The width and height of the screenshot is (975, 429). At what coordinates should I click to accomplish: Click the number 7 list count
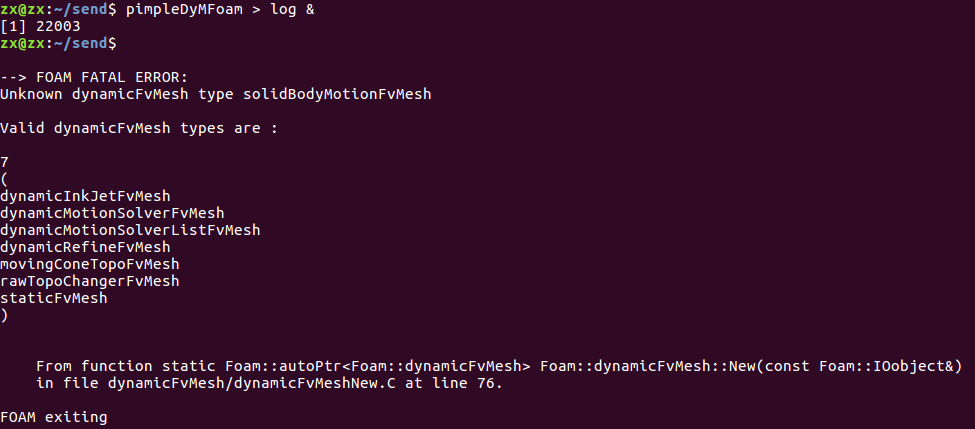pos(4,162)
